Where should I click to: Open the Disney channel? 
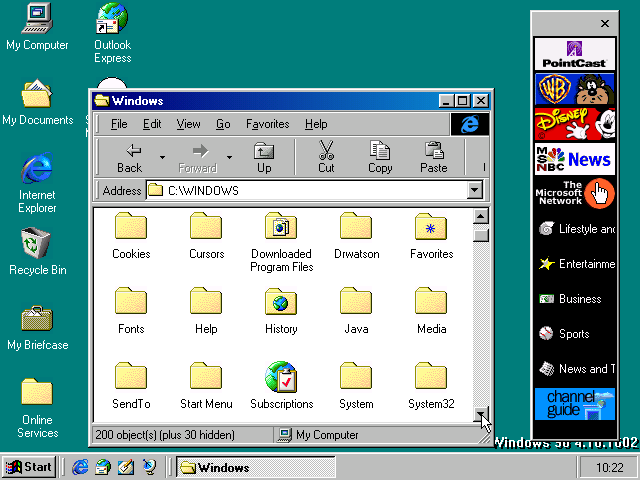[574, 124]
